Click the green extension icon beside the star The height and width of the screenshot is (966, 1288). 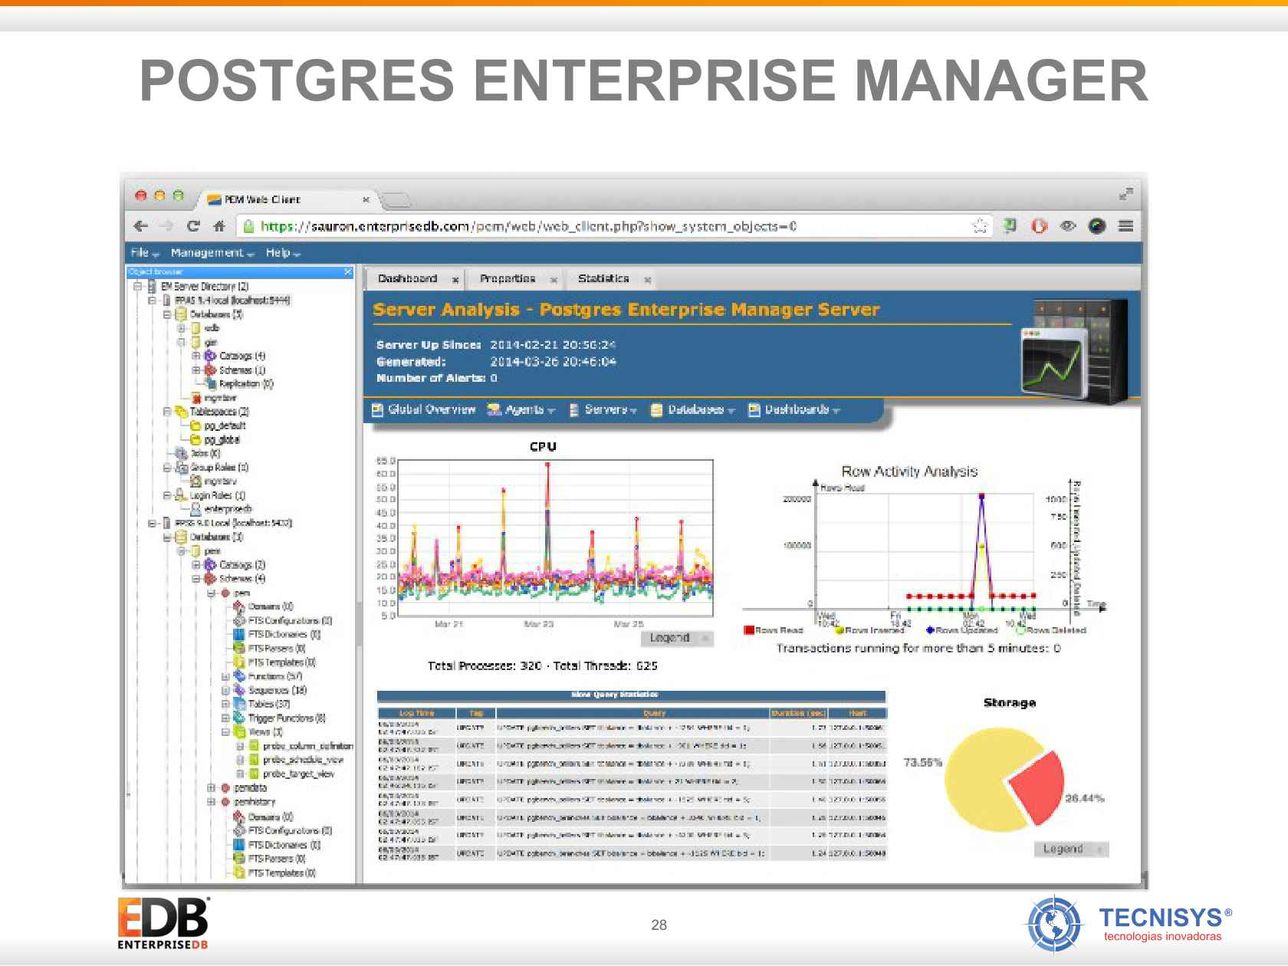[1010, 226]
